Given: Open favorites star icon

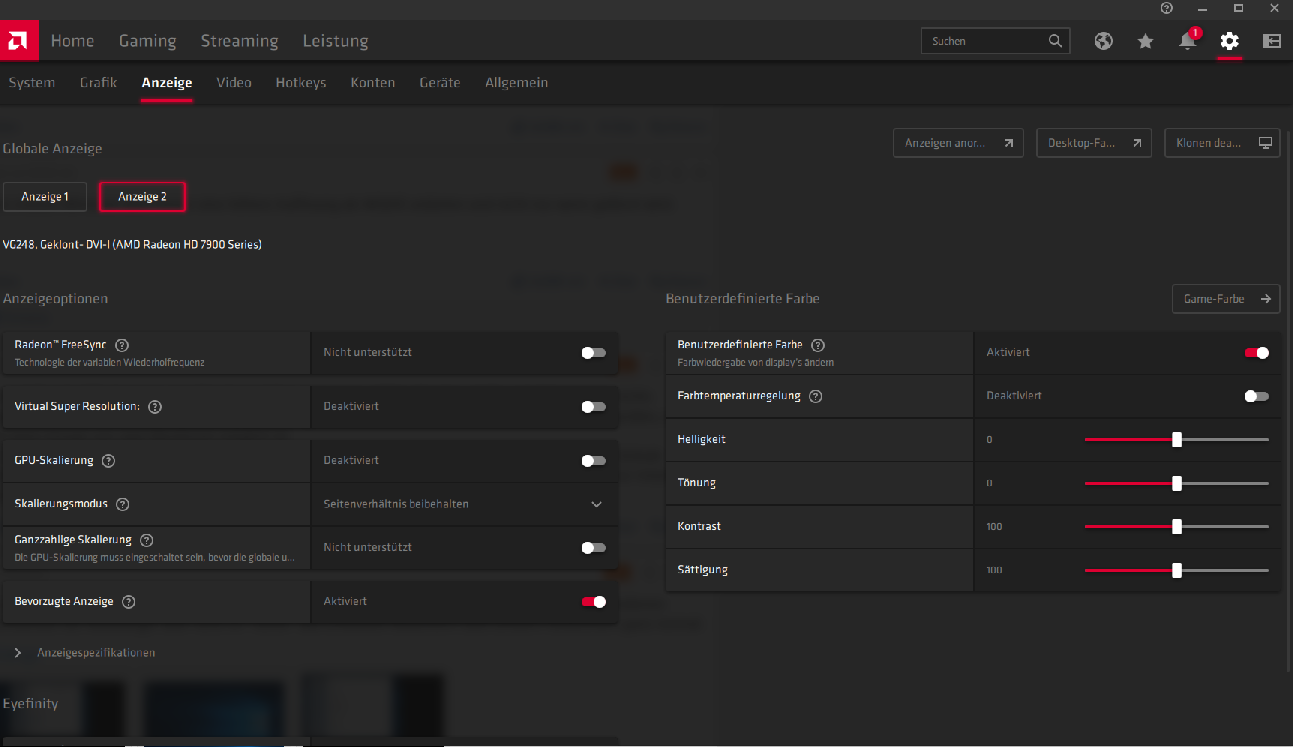Looking at the screenshot, I should 1145,41.
